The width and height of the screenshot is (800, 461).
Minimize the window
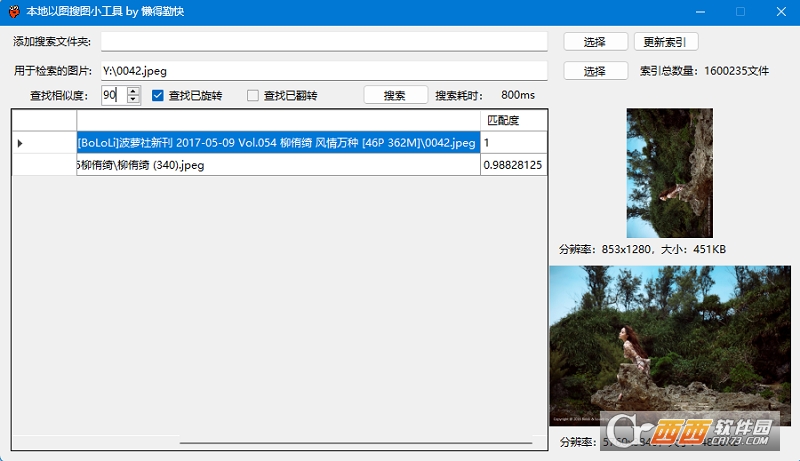pos(701,12)
